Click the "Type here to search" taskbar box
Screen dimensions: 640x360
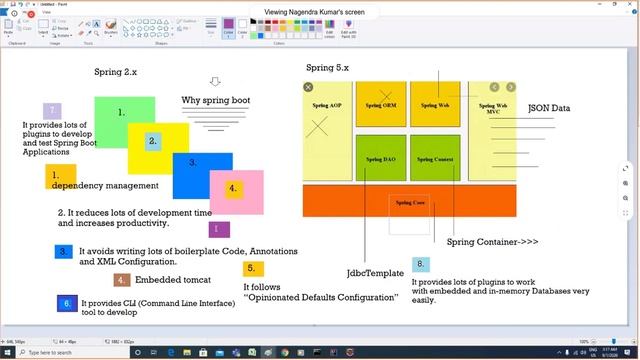point(73,352)
